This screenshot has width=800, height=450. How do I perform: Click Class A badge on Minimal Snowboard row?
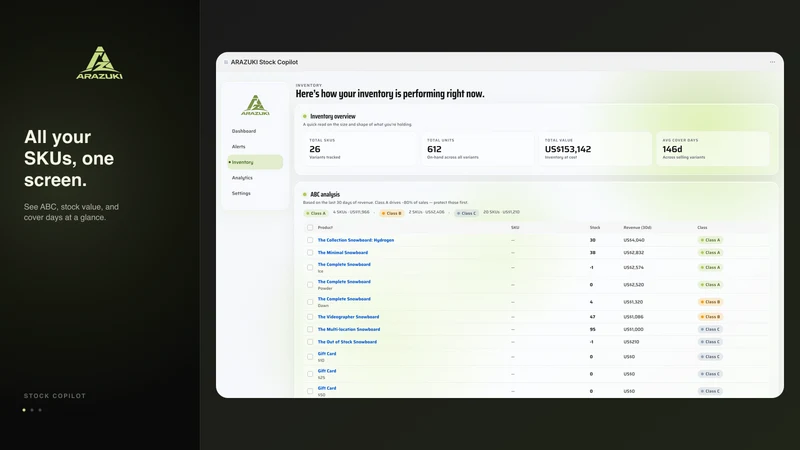(710, 253)
